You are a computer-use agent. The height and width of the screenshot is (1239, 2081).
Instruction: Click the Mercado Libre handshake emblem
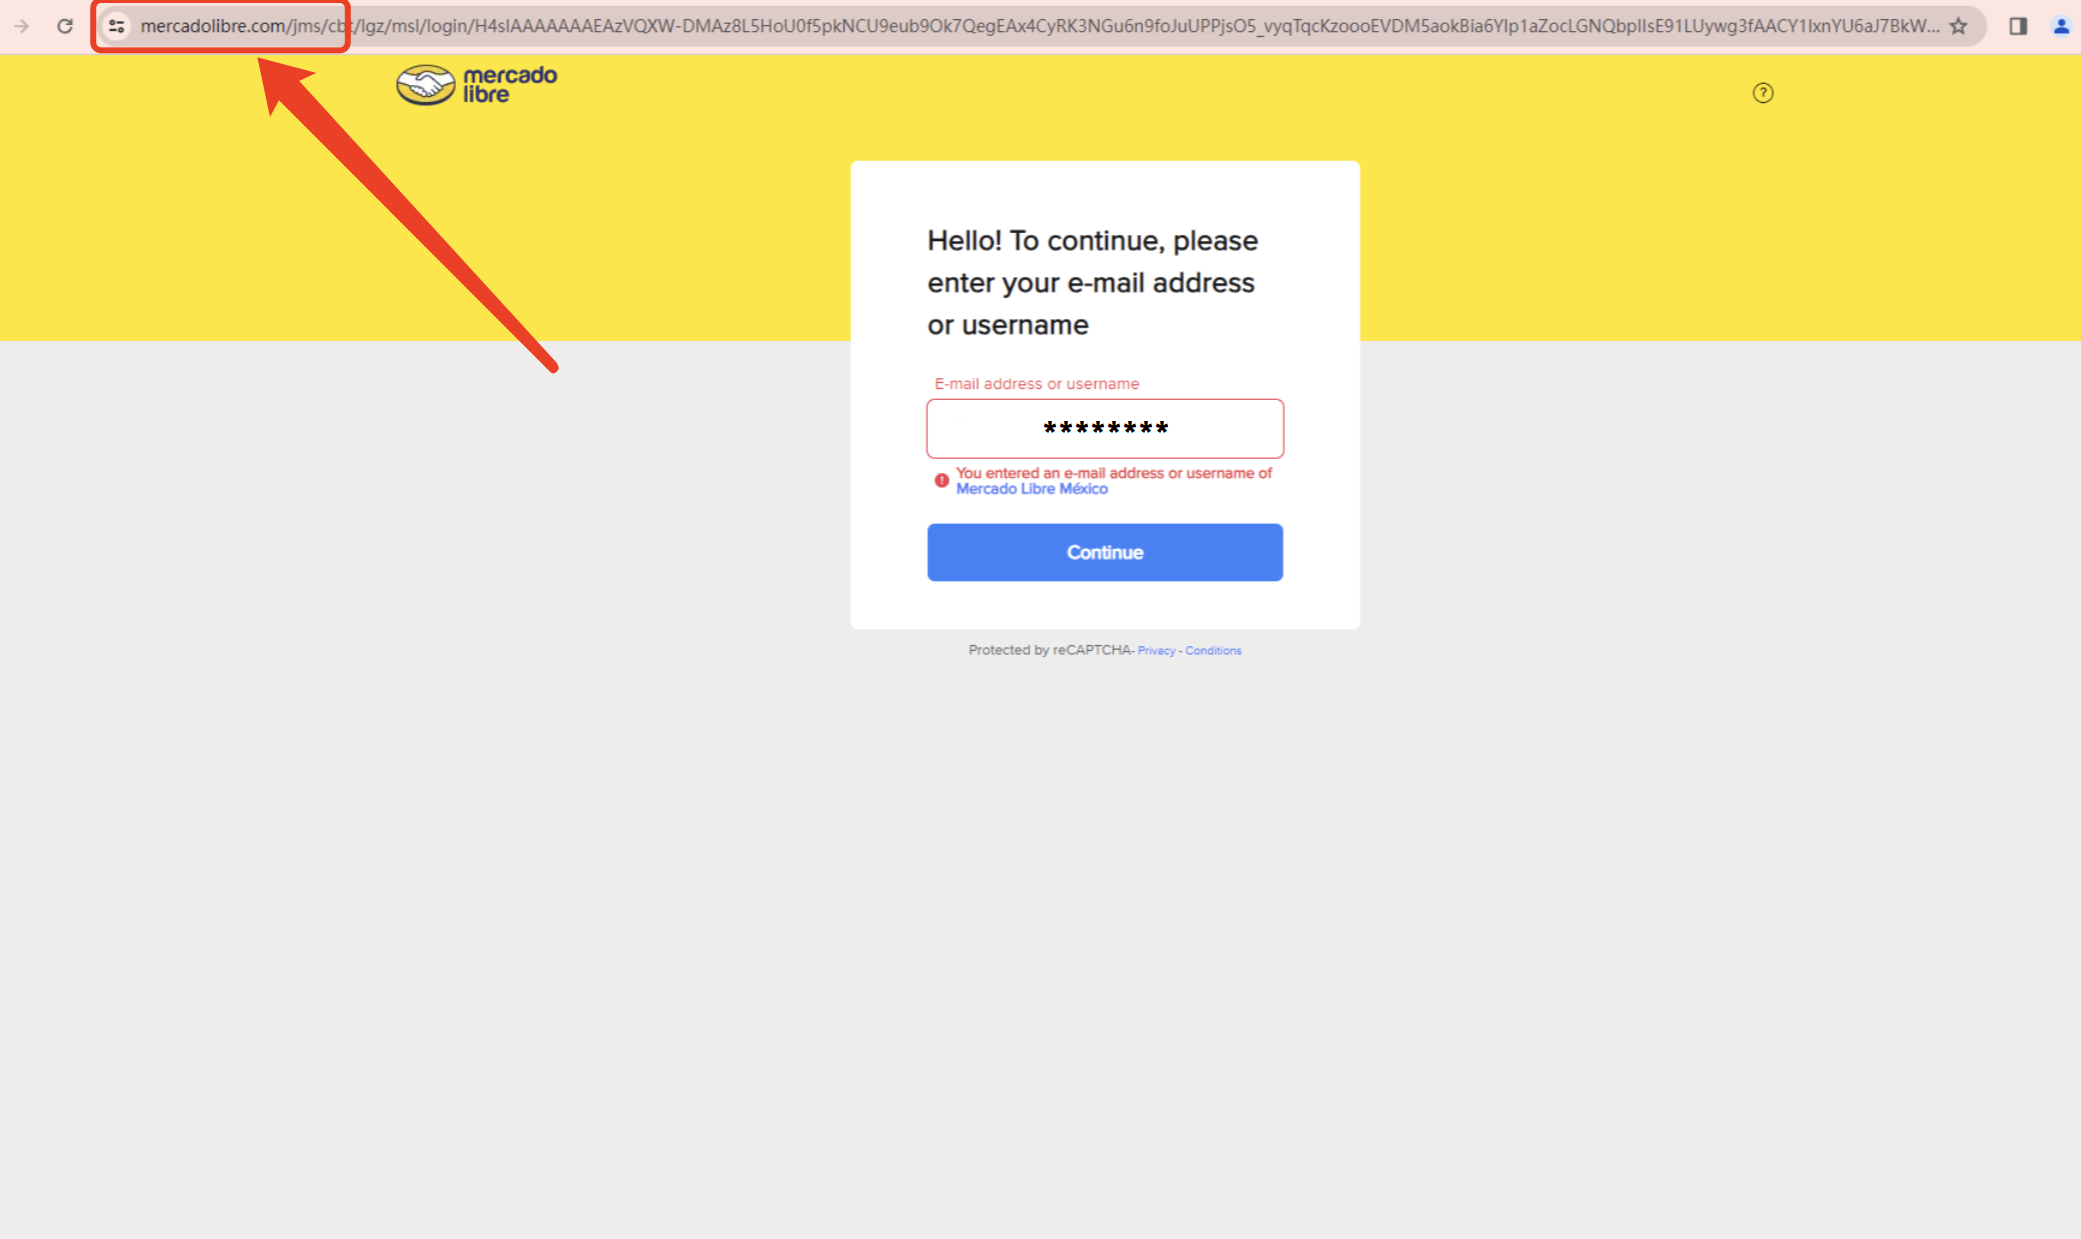point(426,85)
